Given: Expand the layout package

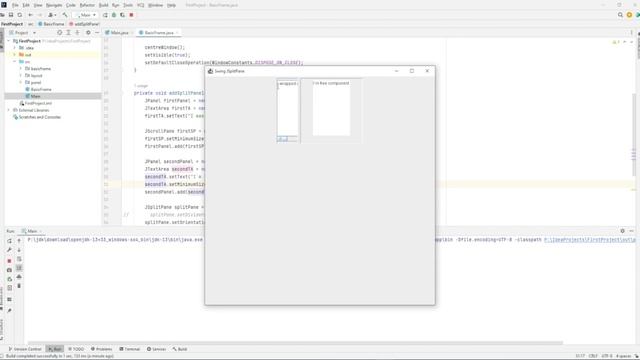Looking at the screenshot, I should tap(21, 76).
